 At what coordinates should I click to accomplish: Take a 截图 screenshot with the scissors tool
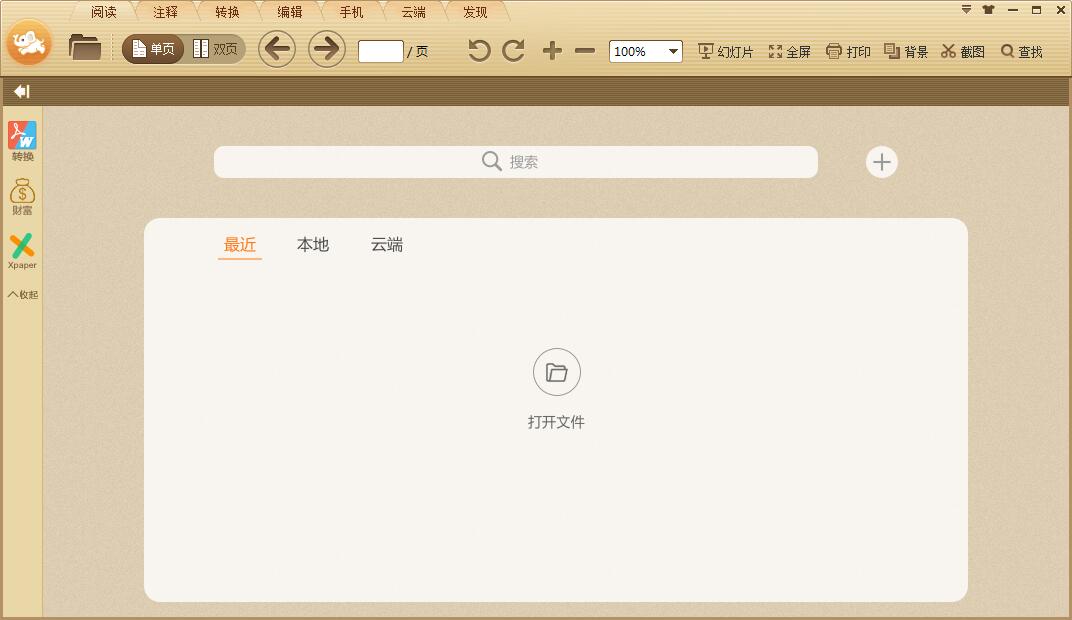tap(961, 51)
